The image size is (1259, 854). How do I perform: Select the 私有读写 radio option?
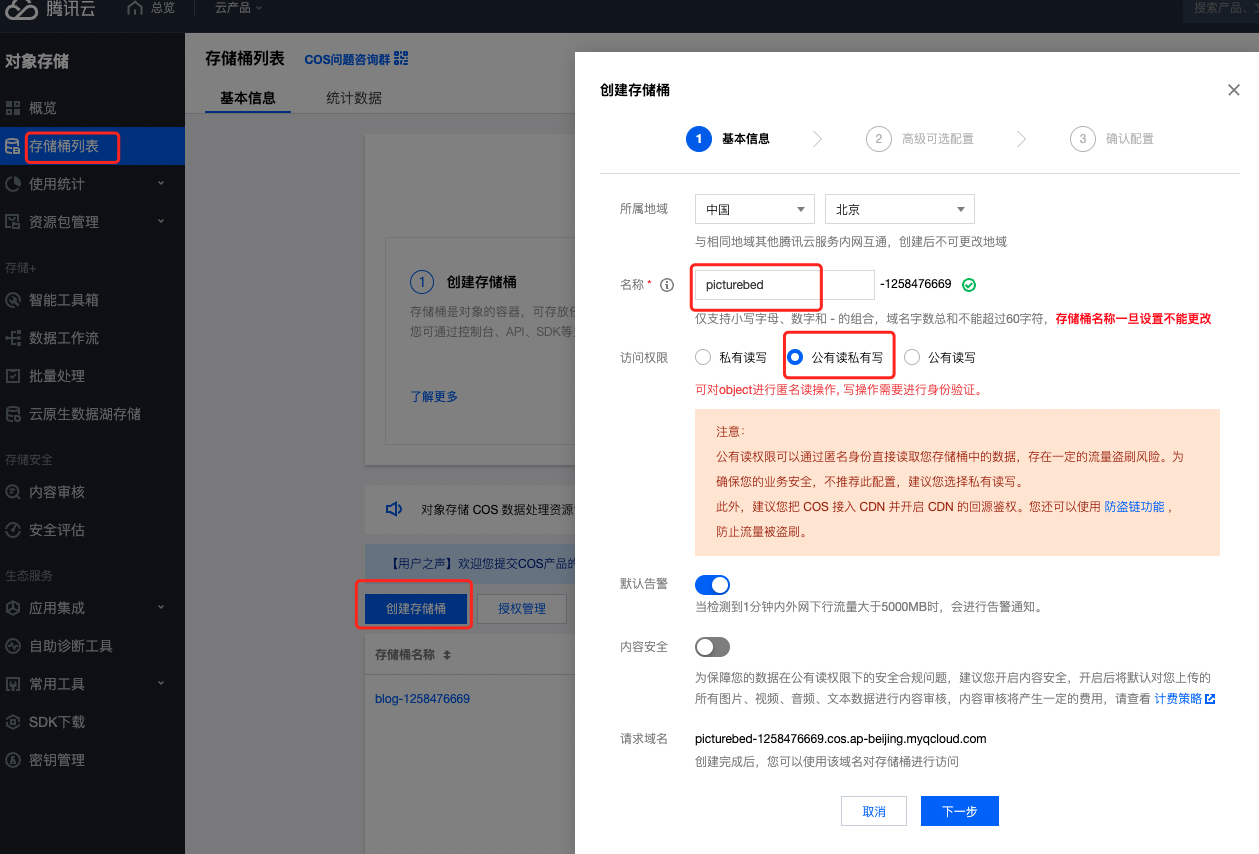coord(703,357)
